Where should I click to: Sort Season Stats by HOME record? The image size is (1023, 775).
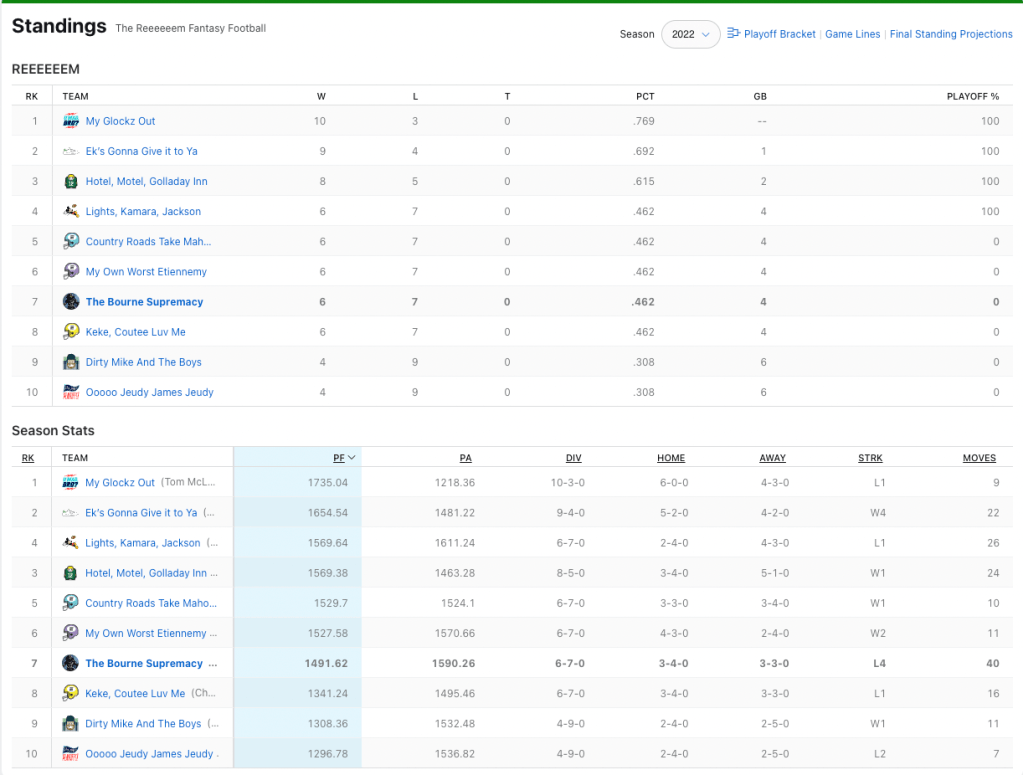click(x=670, y=458)
